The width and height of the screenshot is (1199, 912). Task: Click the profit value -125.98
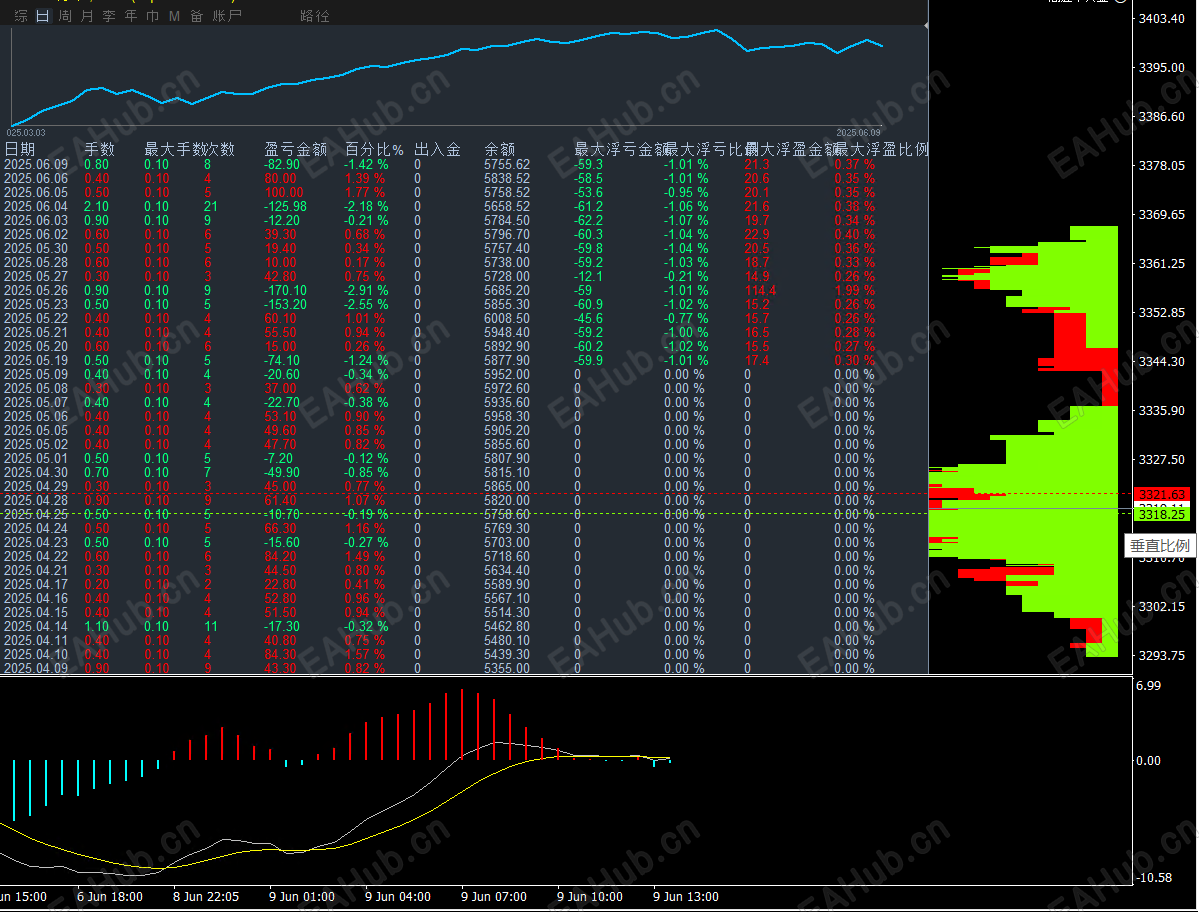coord(285,206)
